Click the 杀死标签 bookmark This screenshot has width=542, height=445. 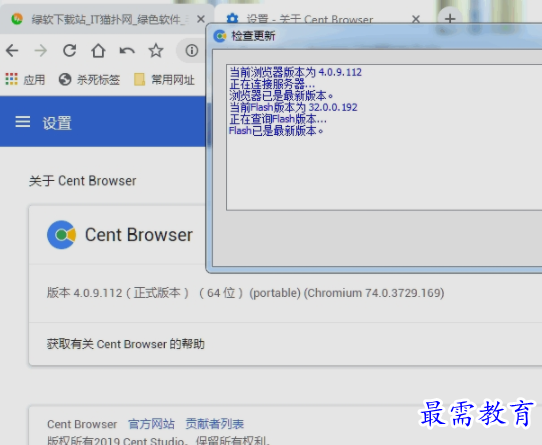pyautogui.click(x=89, y=80)
